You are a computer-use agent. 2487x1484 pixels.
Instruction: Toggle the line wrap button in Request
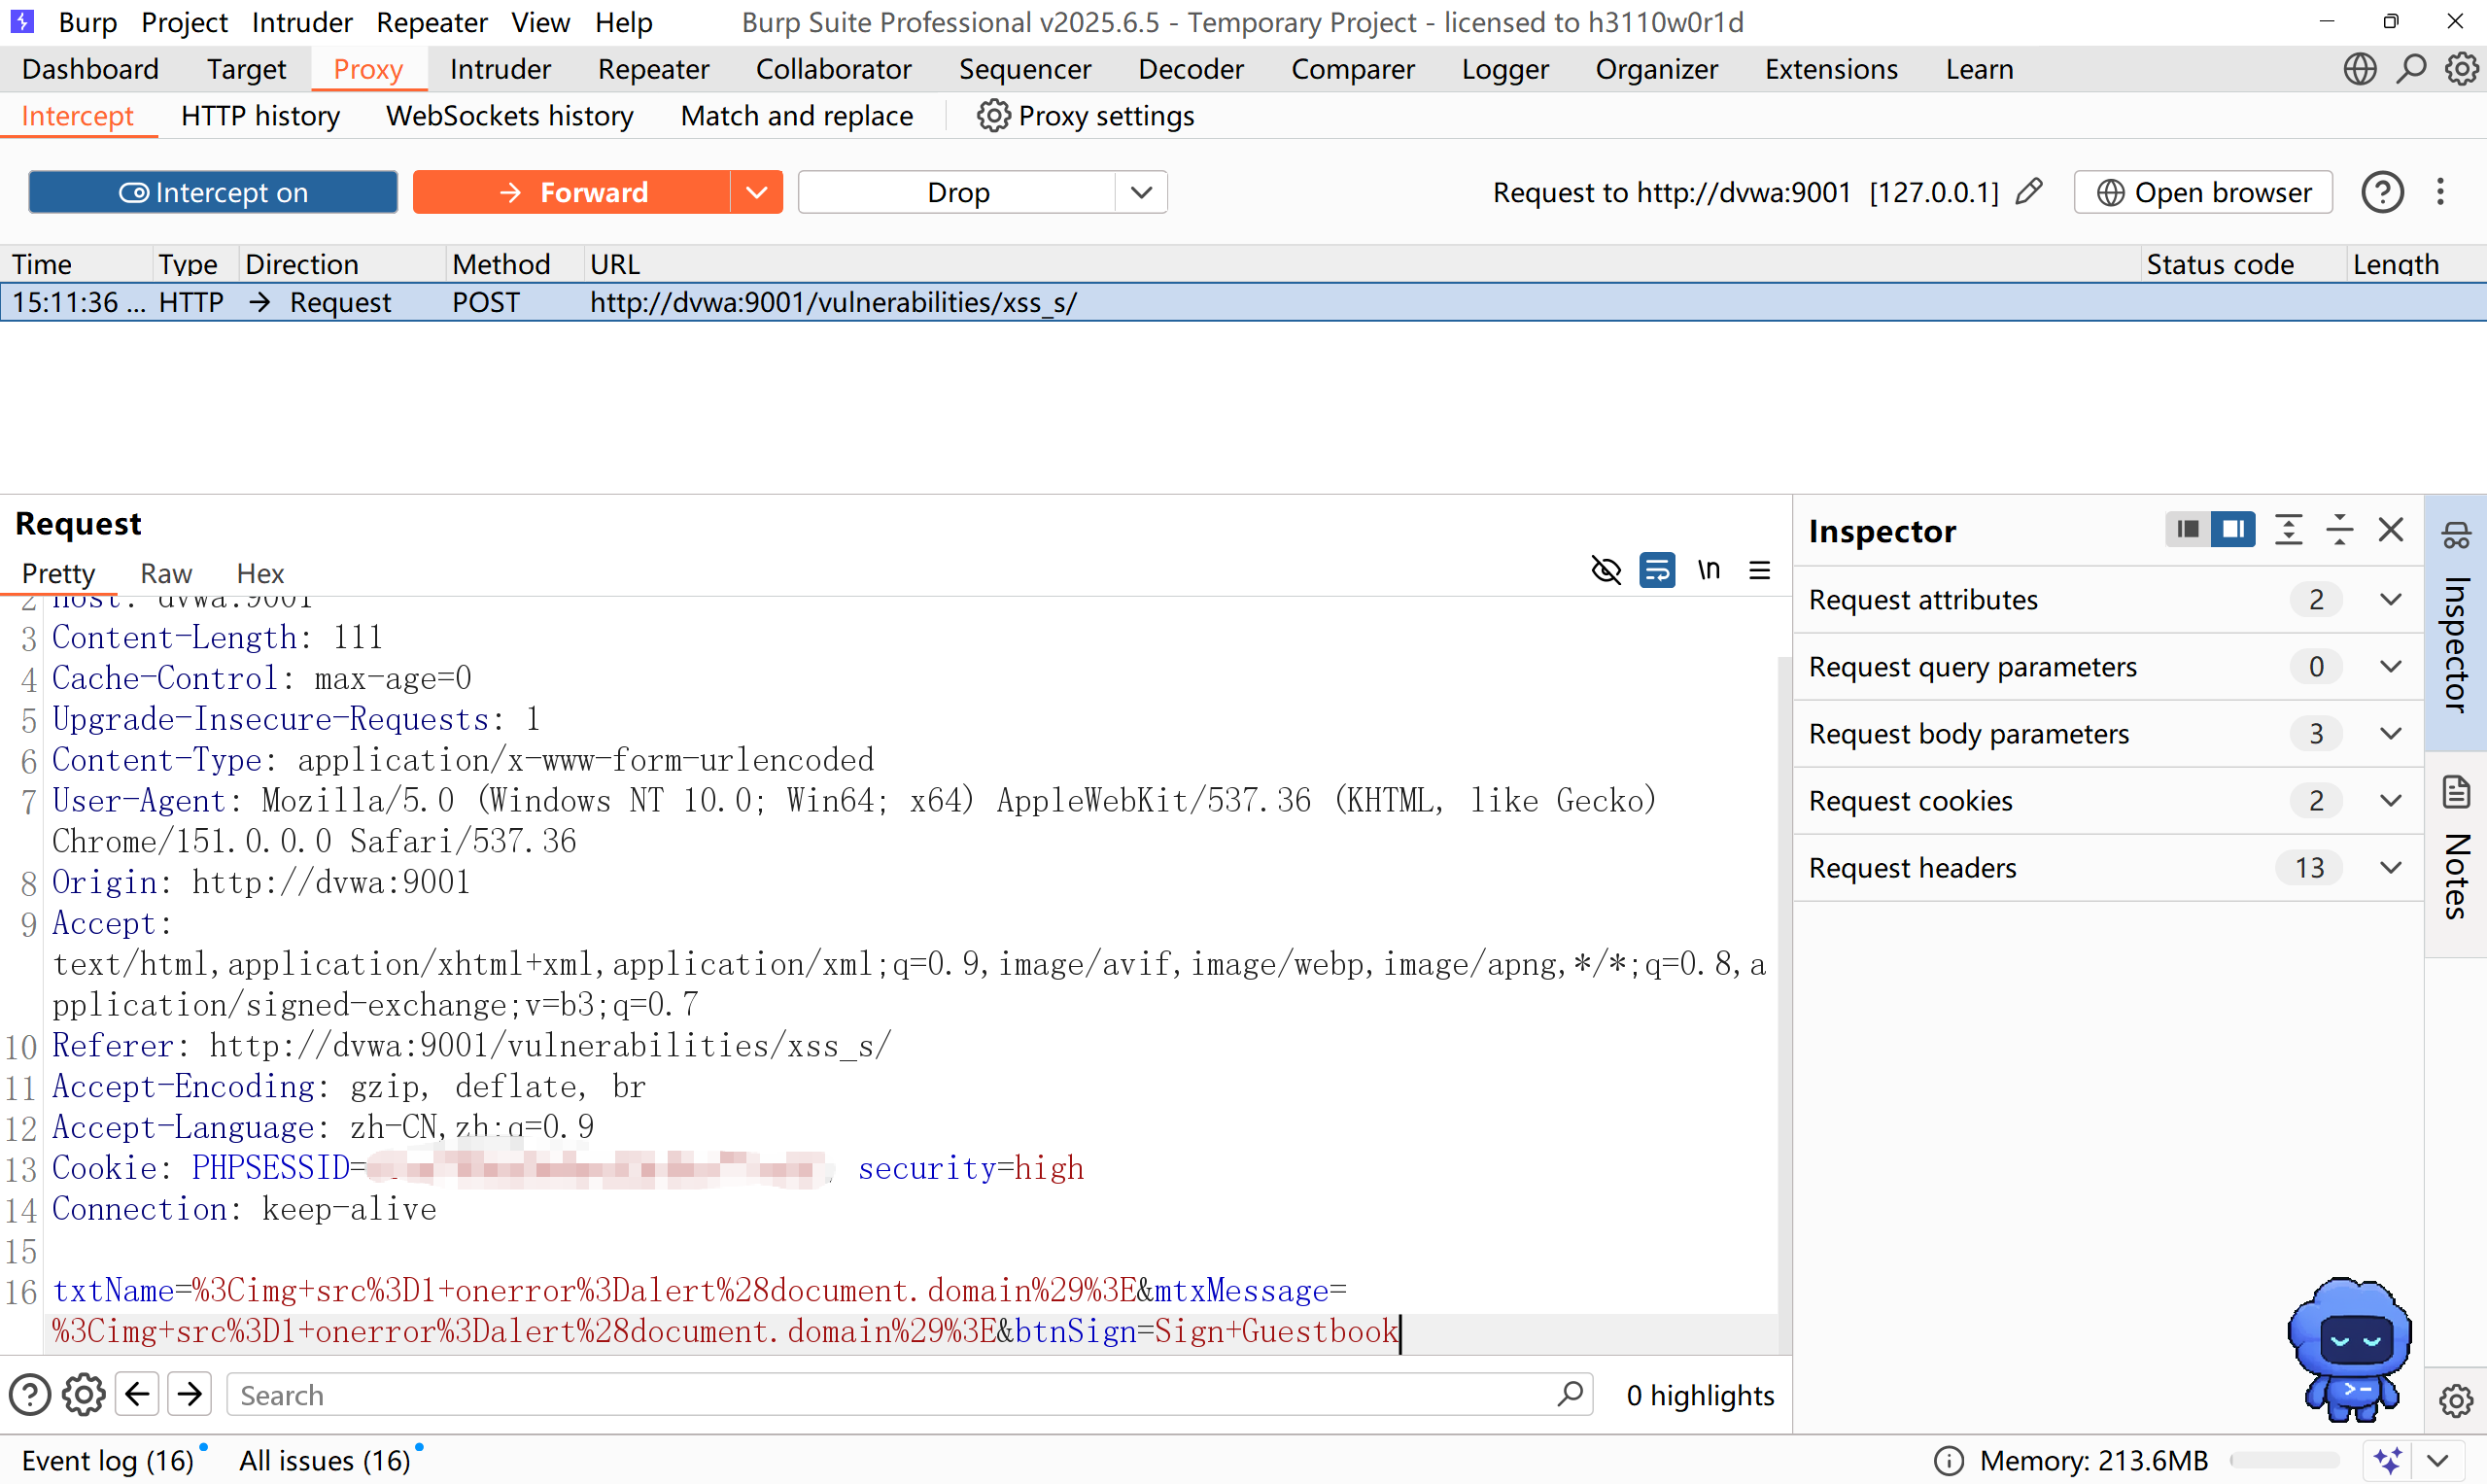point(1657,570)
